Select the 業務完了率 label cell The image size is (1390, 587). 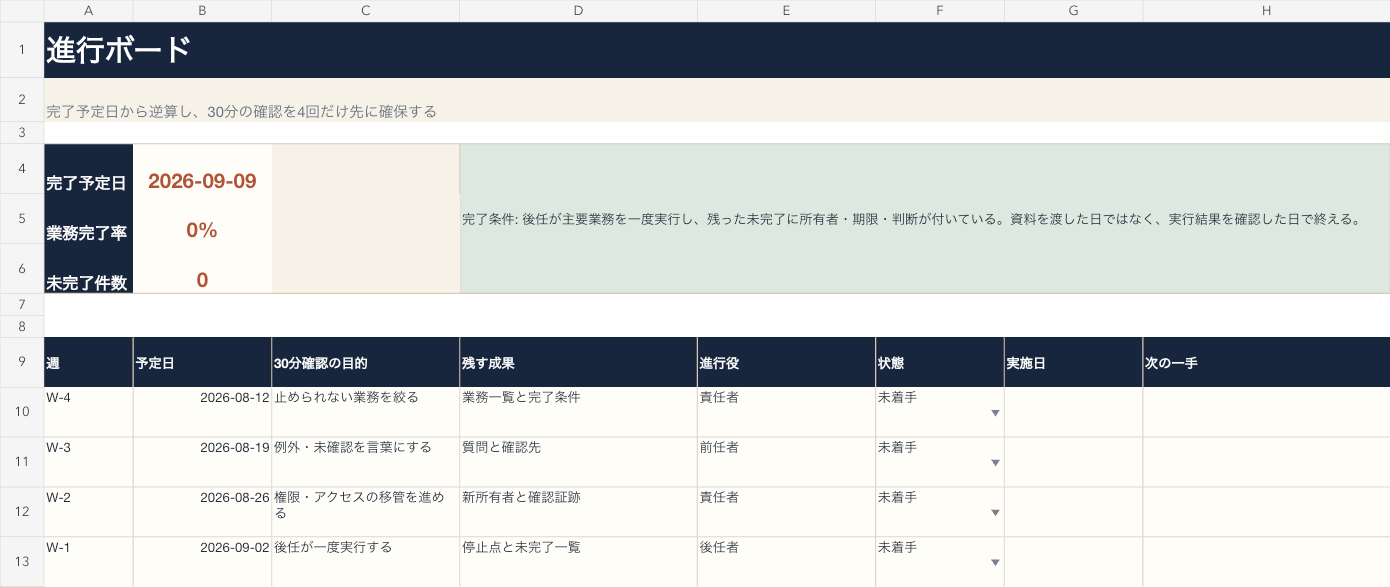pyautogui.click(x=88, y=219)
